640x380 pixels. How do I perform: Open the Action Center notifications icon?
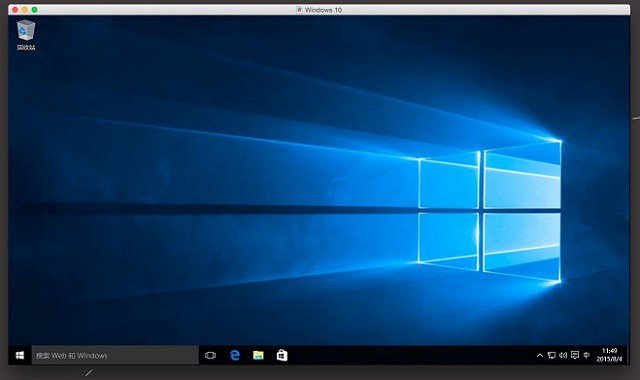pyautogui.click(x=575, y=356)
